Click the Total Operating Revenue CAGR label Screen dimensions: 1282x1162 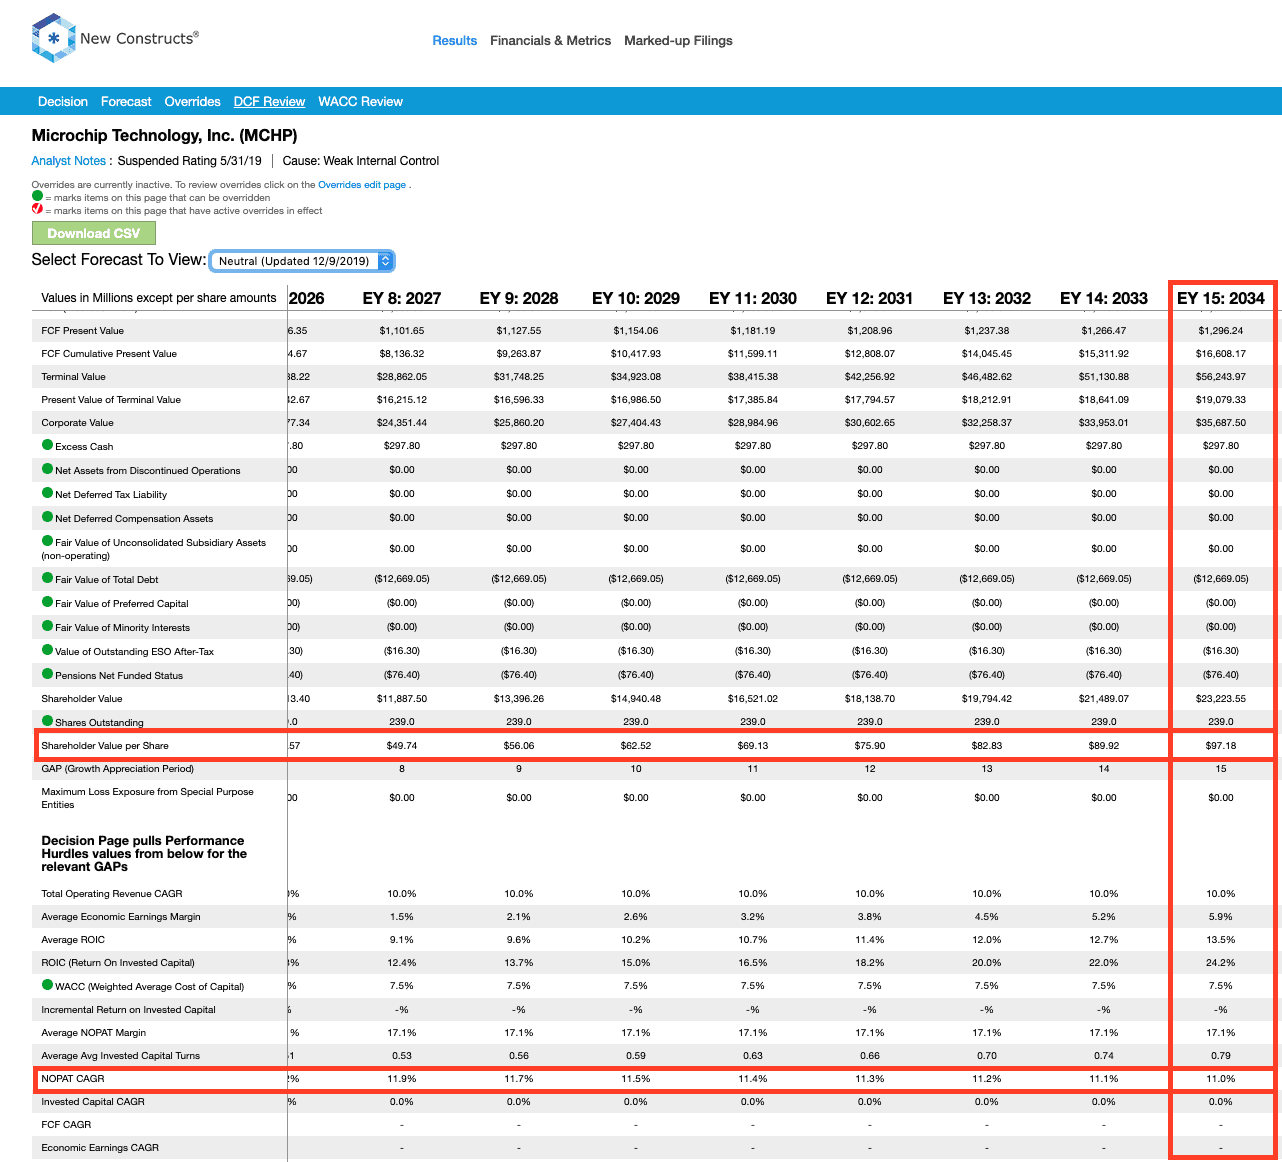click(x=112, y=894)
